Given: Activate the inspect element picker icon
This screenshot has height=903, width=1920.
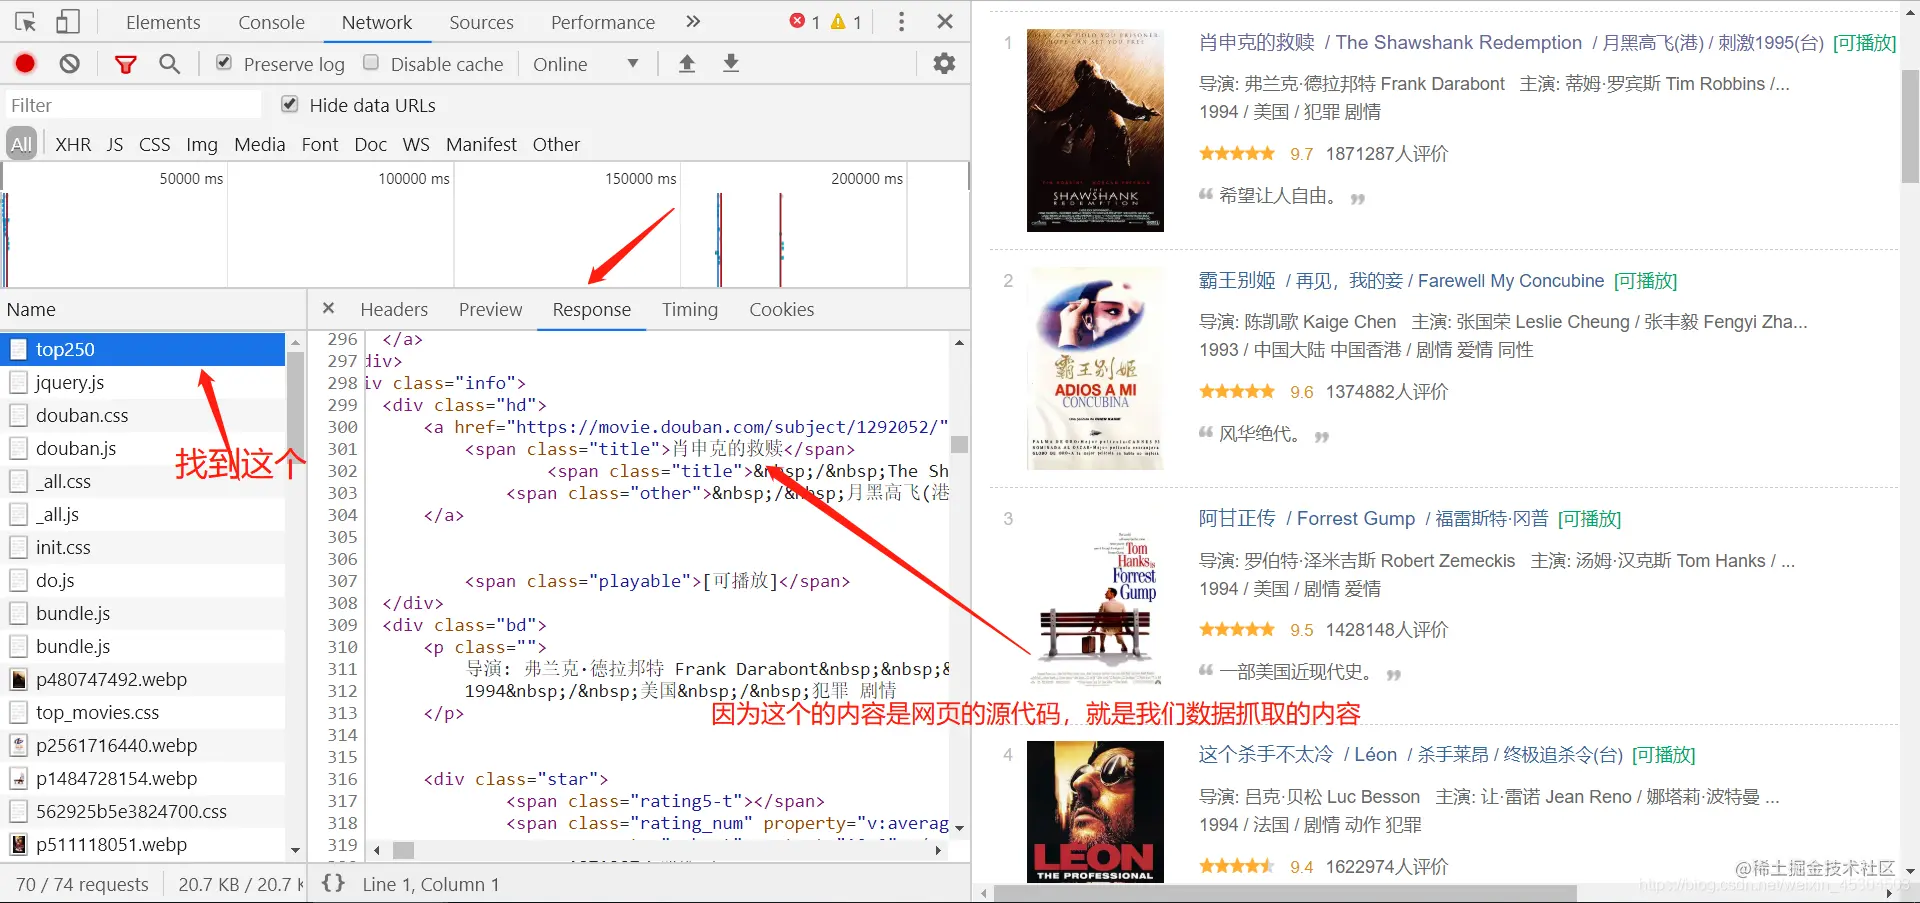Looking at the screenshot, I should coord(26,22).
